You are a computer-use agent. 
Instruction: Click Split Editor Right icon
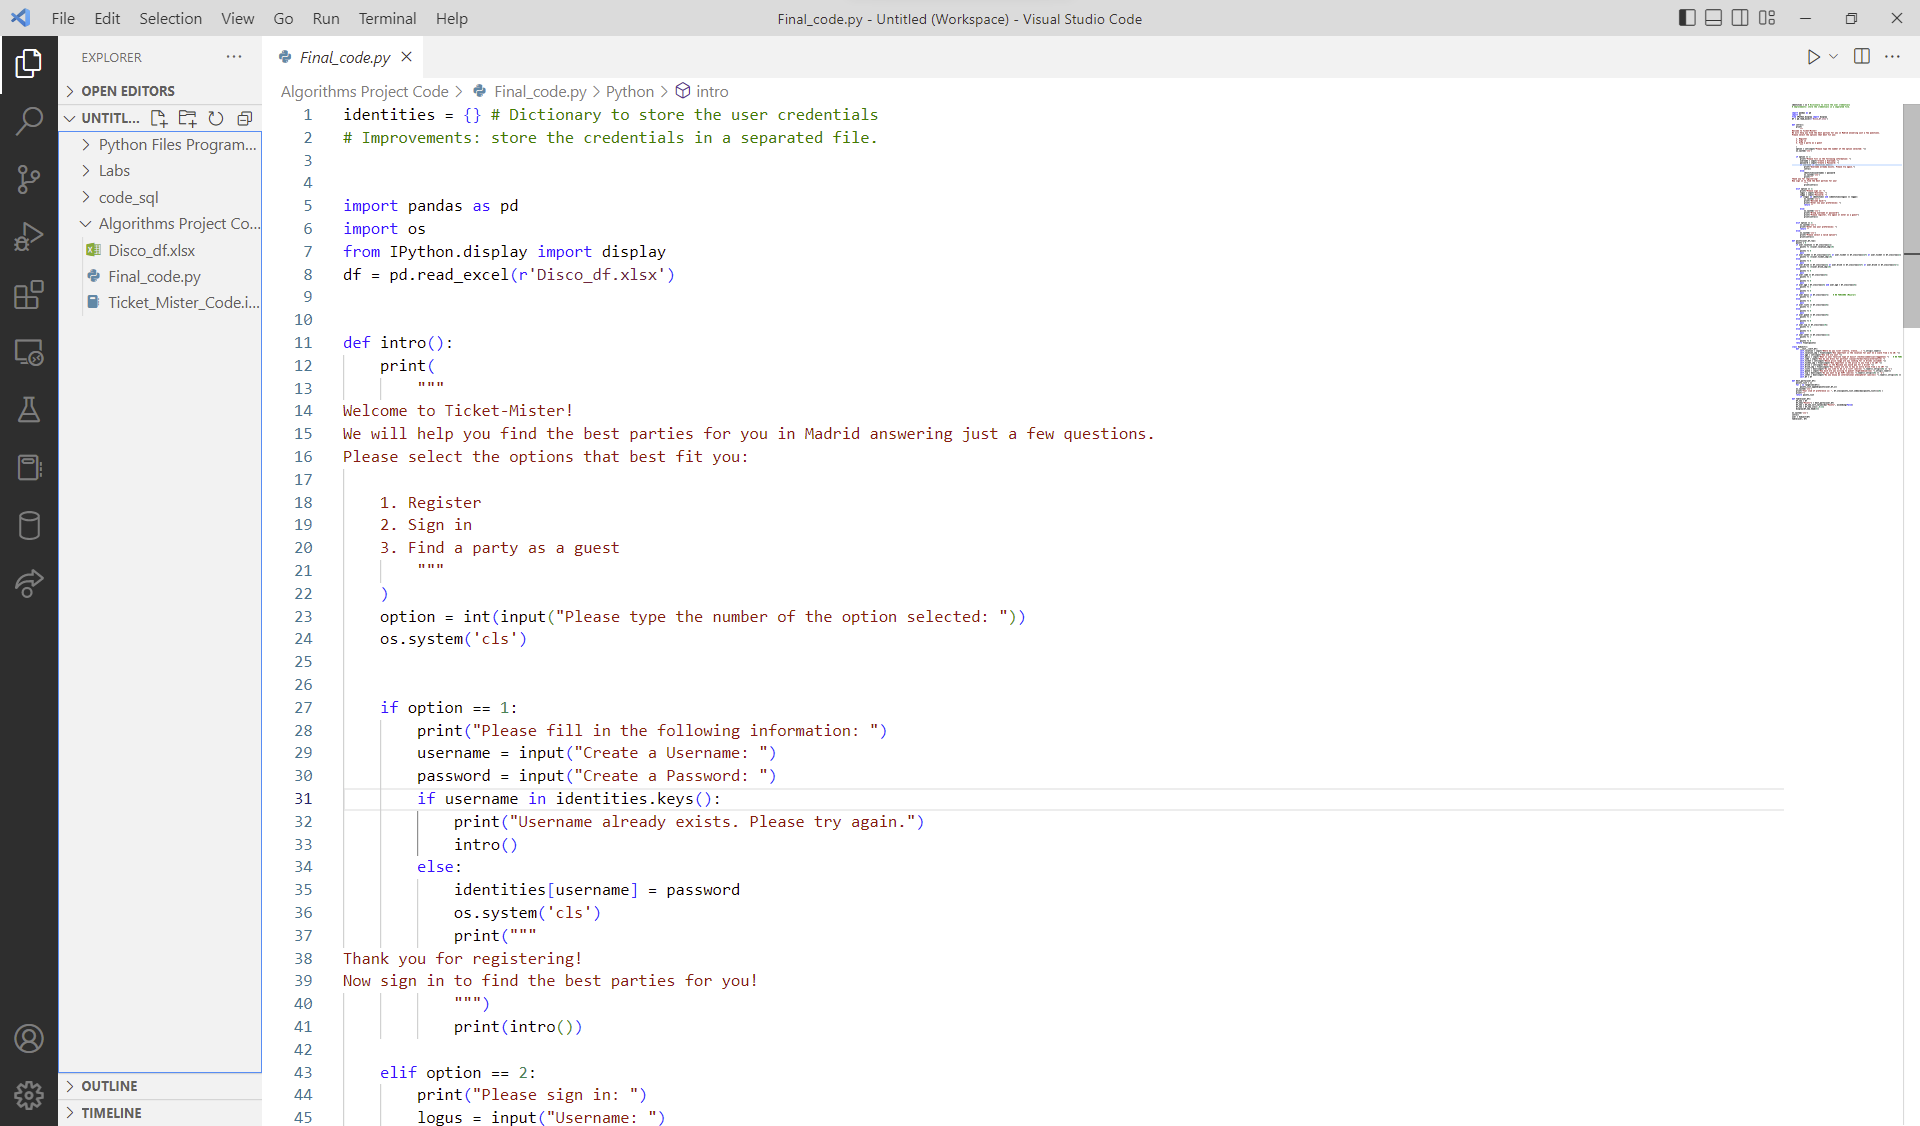[1861, 57]
